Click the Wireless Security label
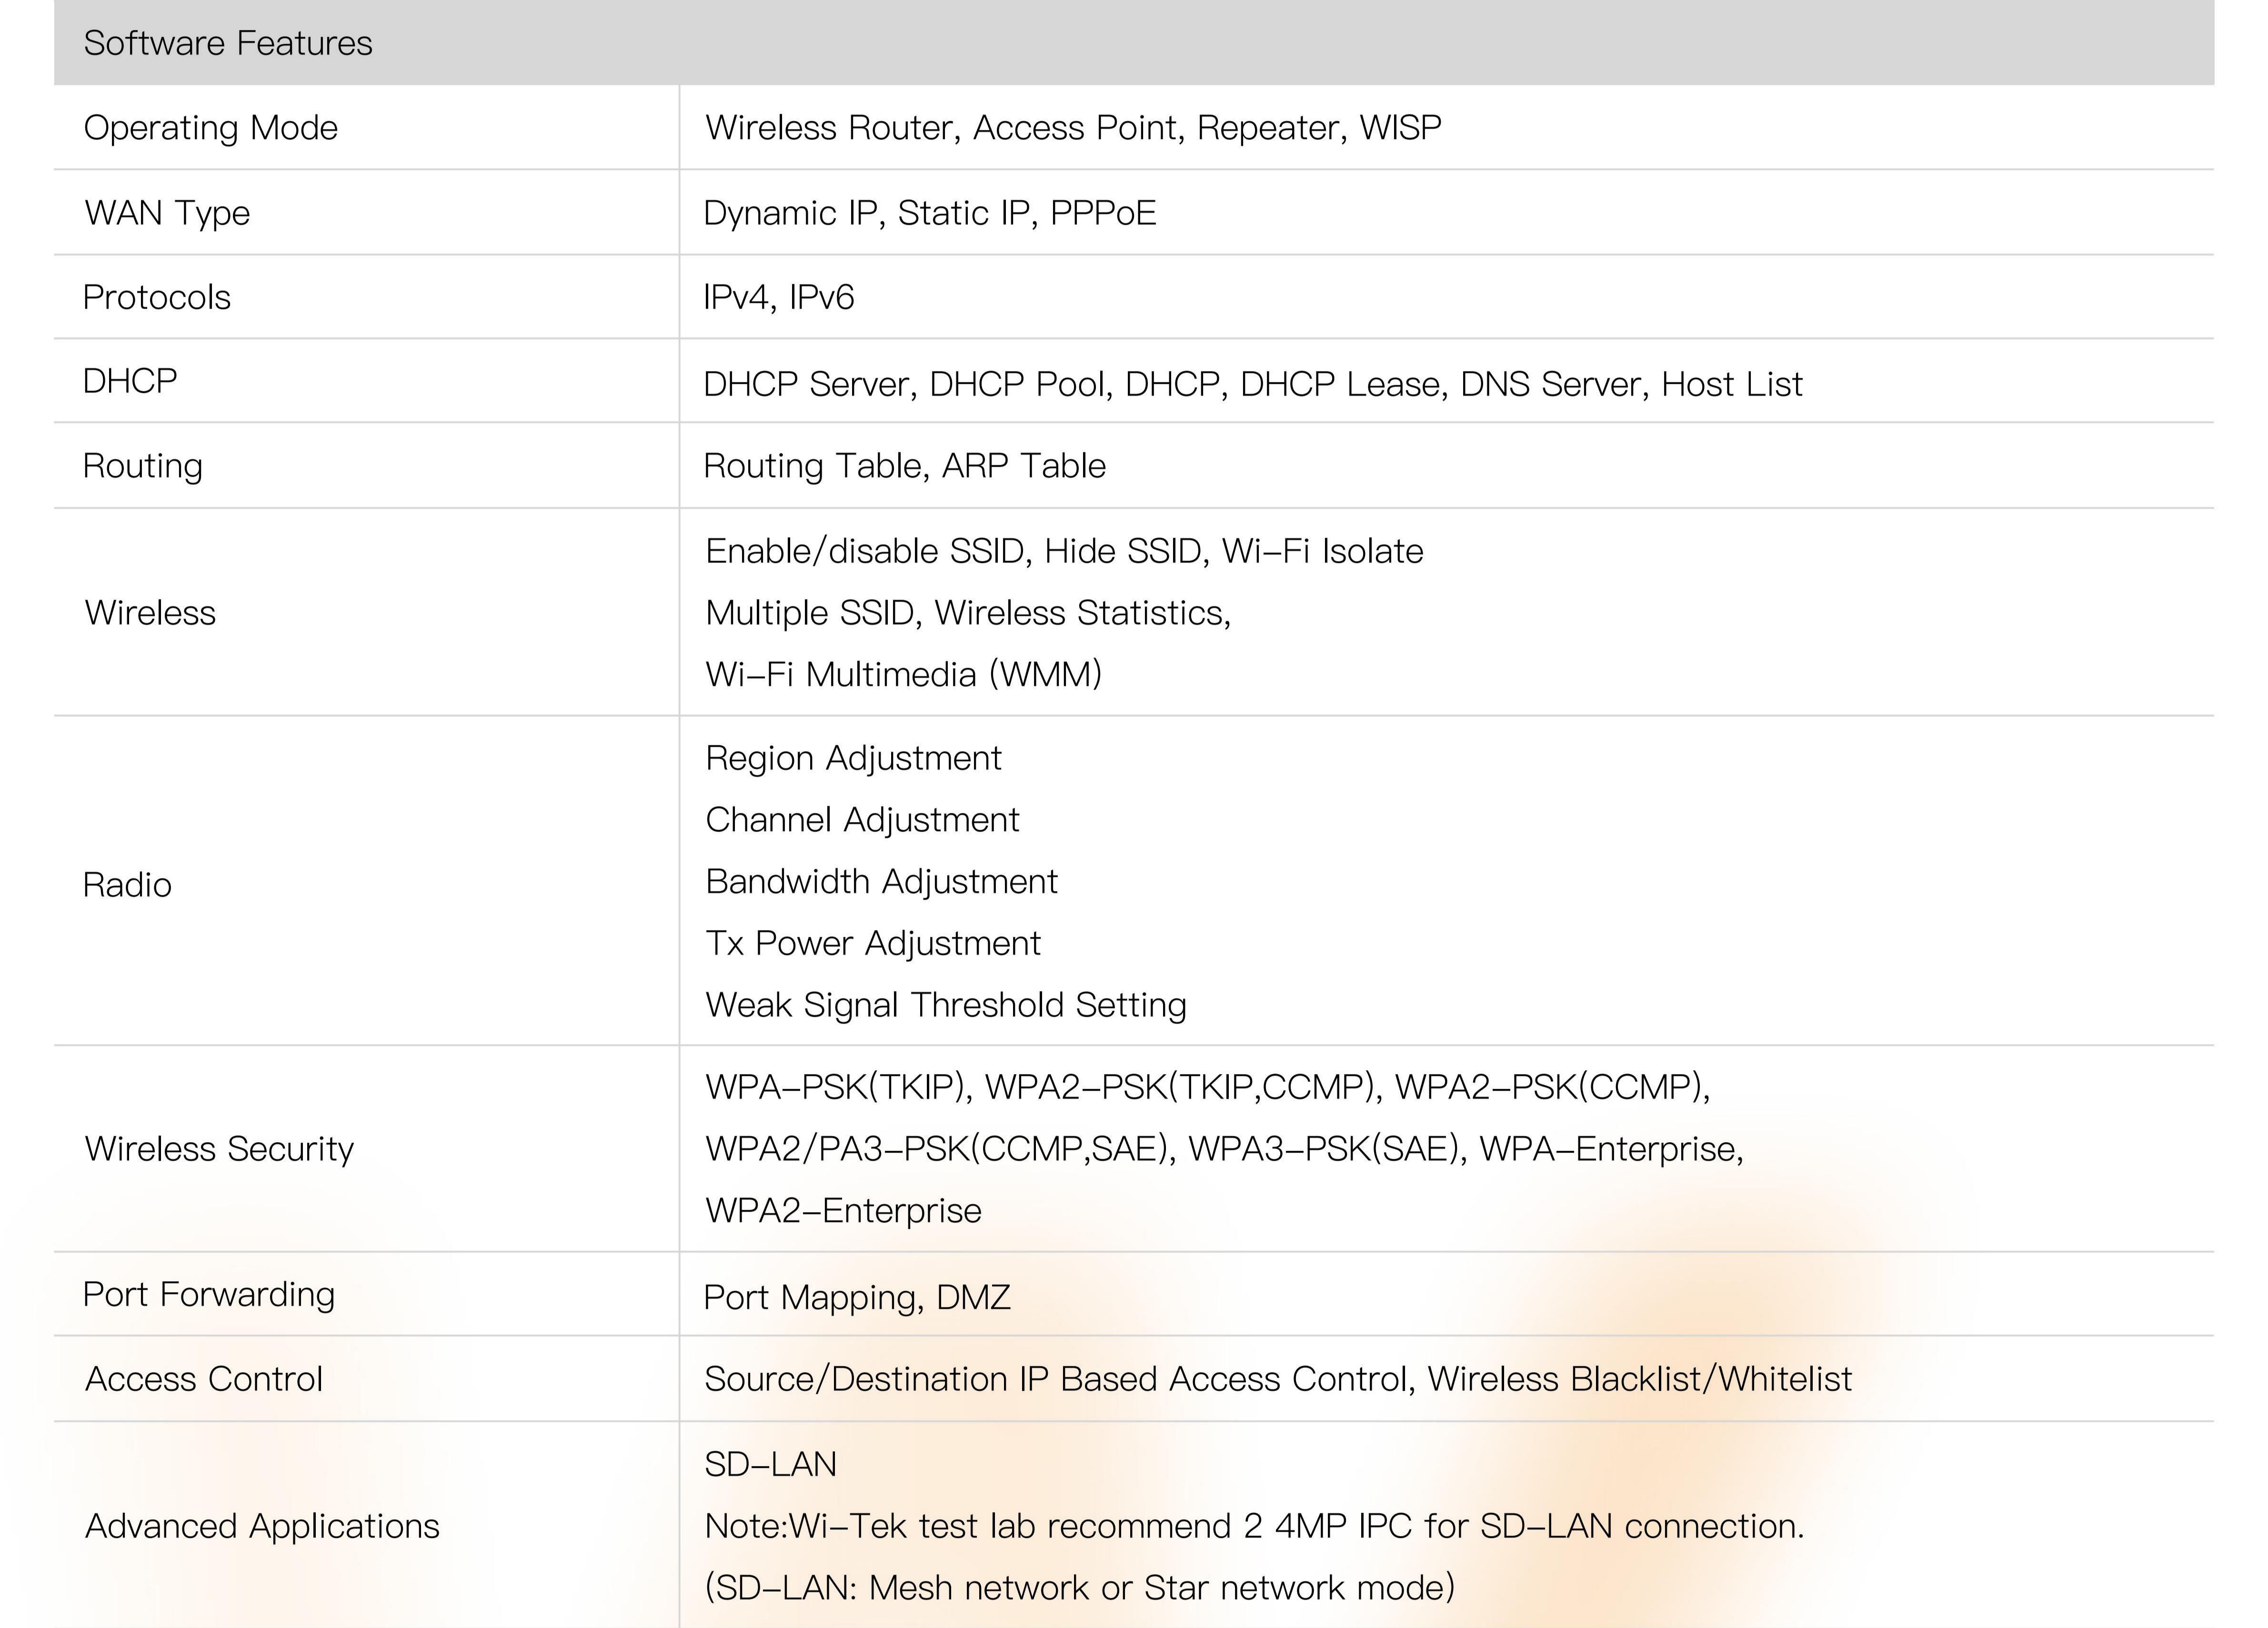Image resolution: width=2268 pixels, height=1628 pixels. coord(219,1149)
